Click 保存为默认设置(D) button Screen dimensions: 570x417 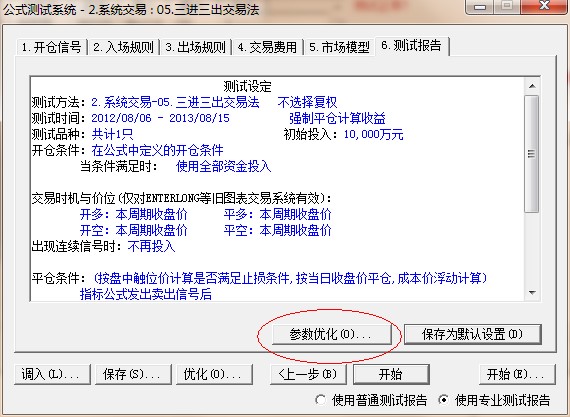click(x=472, y=334)
